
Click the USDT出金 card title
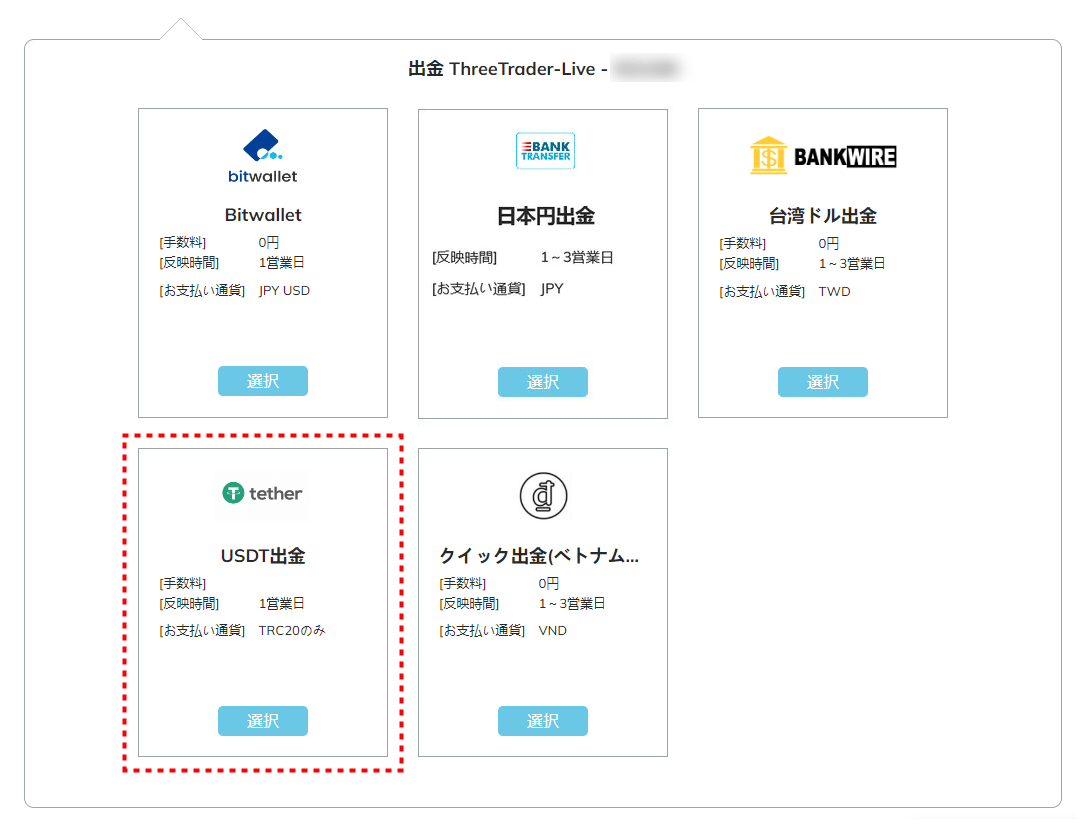263,556
